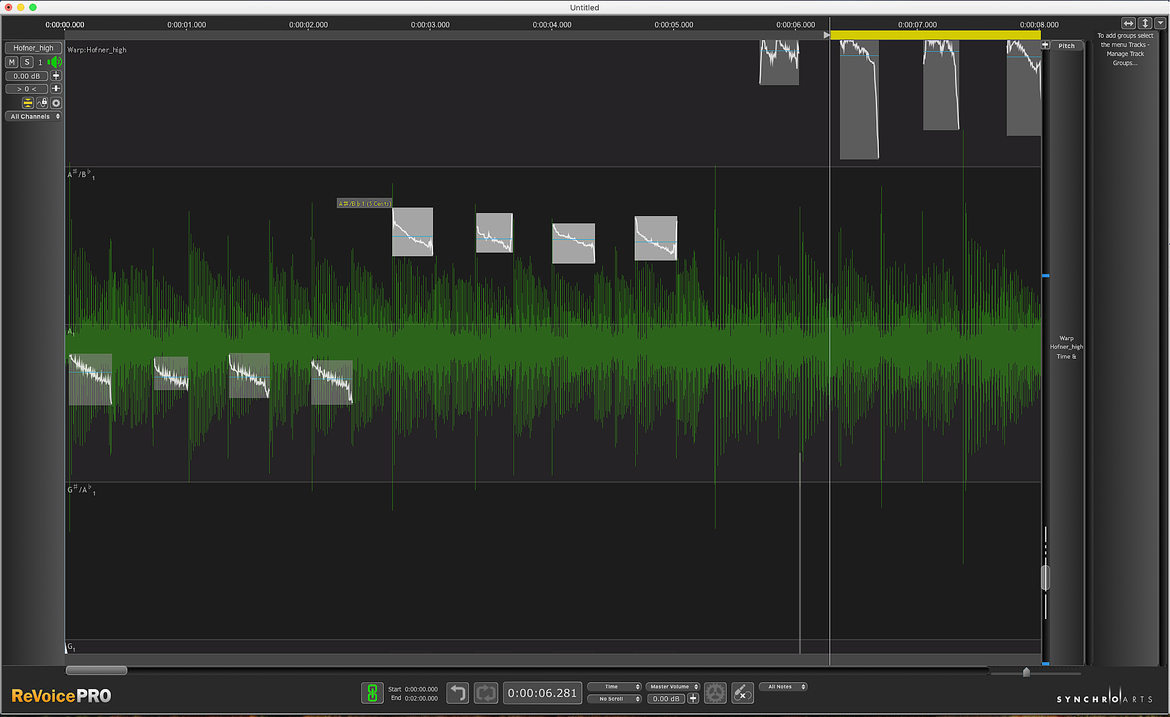This screenshot has height=717, width=1170.
Task: Open the Time display format dropdown
Action: pyautogui.click(x=615, y=686)
